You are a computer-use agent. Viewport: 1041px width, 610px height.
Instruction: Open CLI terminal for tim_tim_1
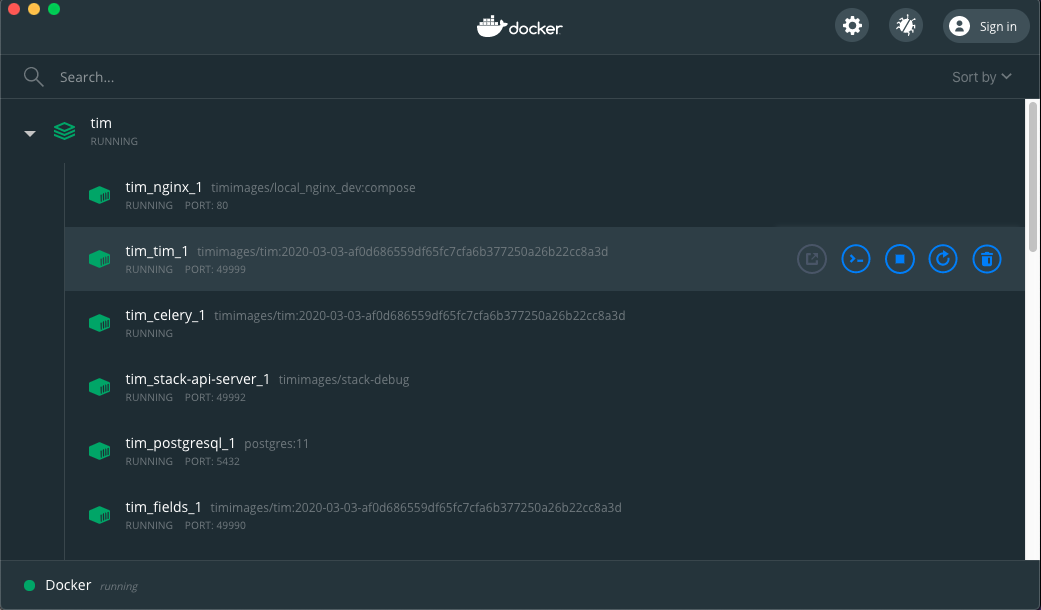tap(856, 259)
